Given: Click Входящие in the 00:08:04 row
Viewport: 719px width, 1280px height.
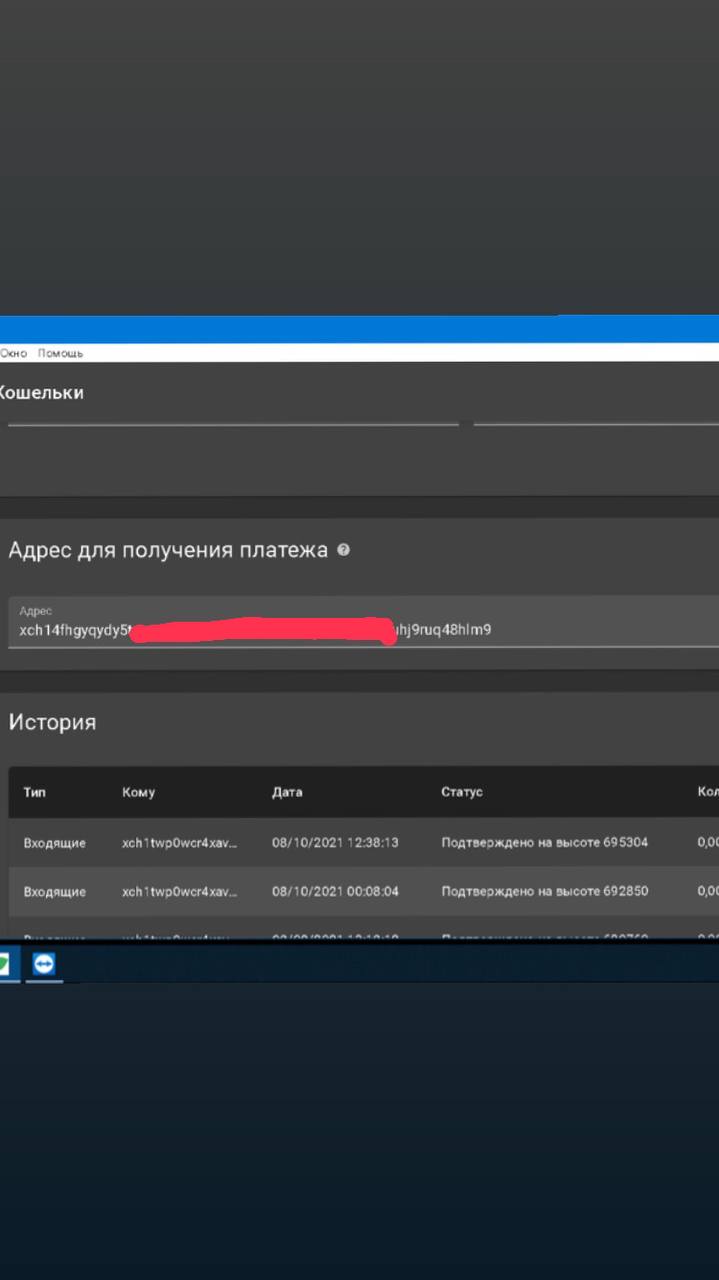Looking at the screenshot, I should [x=55, y=891].
